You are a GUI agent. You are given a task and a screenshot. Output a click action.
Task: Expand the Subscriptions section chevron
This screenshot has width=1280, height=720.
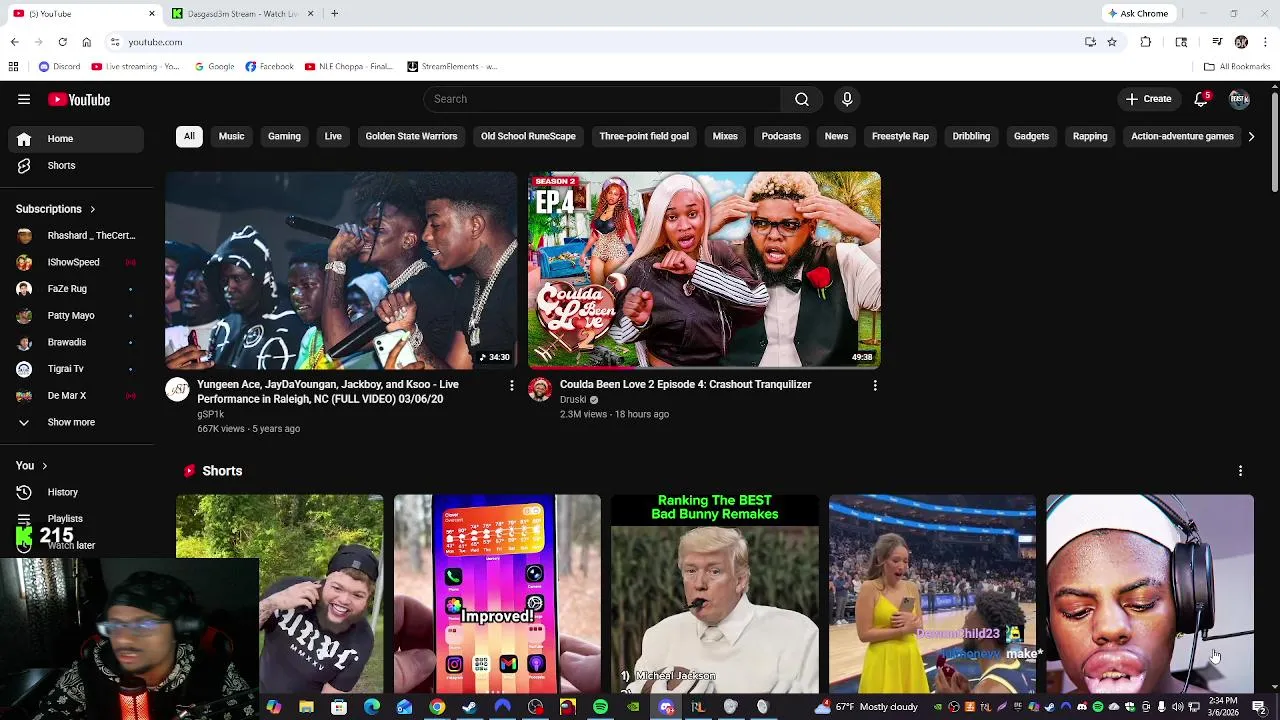coord(92,209)
